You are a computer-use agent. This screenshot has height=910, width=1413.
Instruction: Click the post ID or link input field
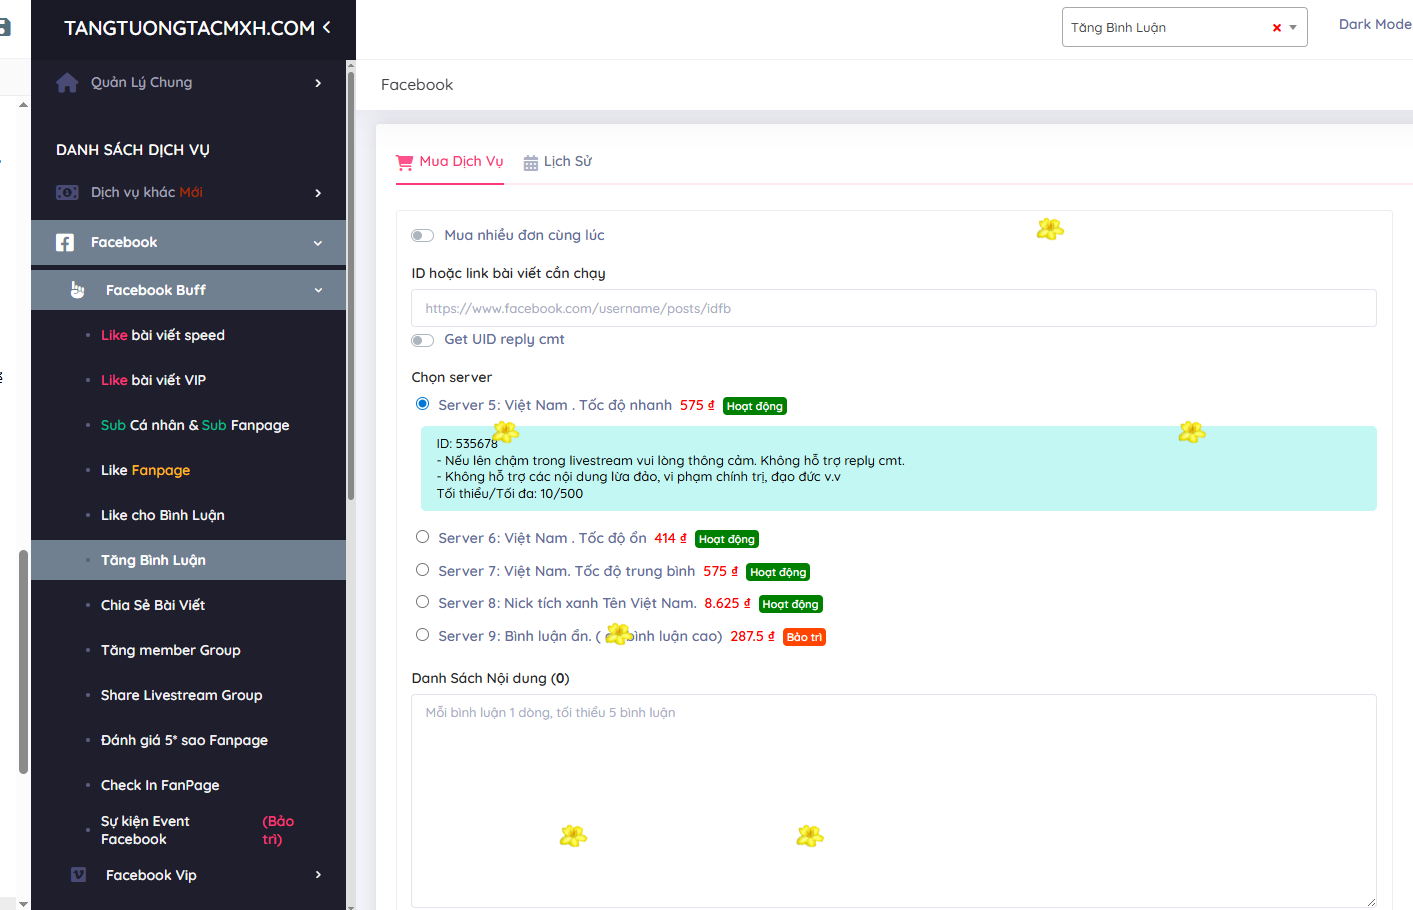pos(893,308)
